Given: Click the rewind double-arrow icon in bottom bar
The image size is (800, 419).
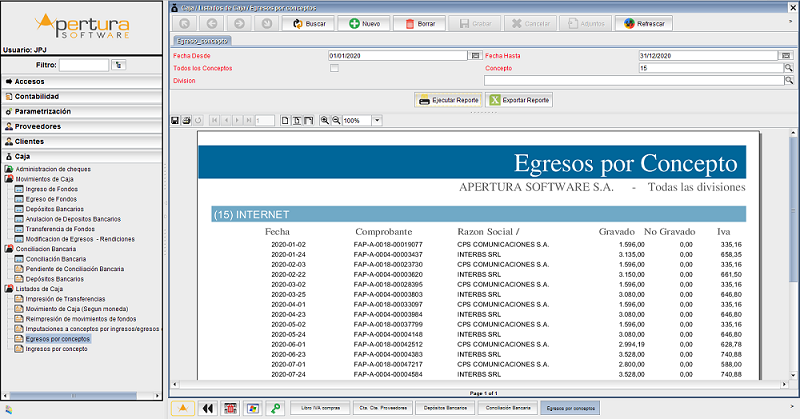Looking at the screenshot, I should 208,408.
